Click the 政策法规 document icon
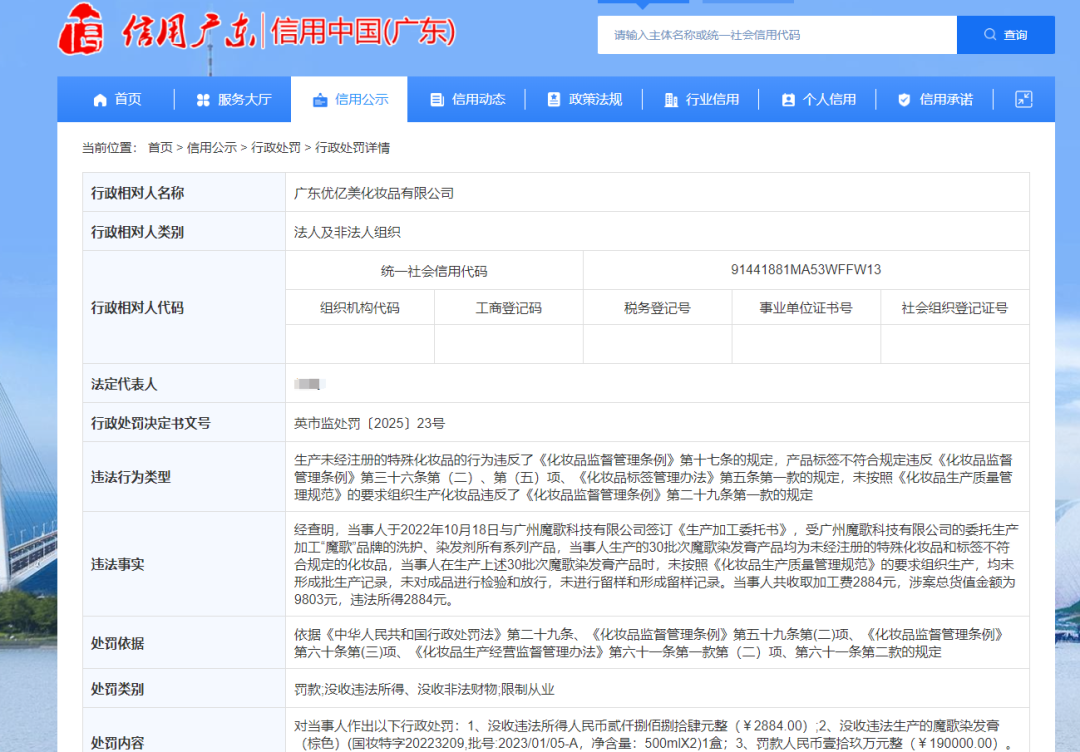The width and height of the screenshot is (1080, 752). tap(554, 100)
